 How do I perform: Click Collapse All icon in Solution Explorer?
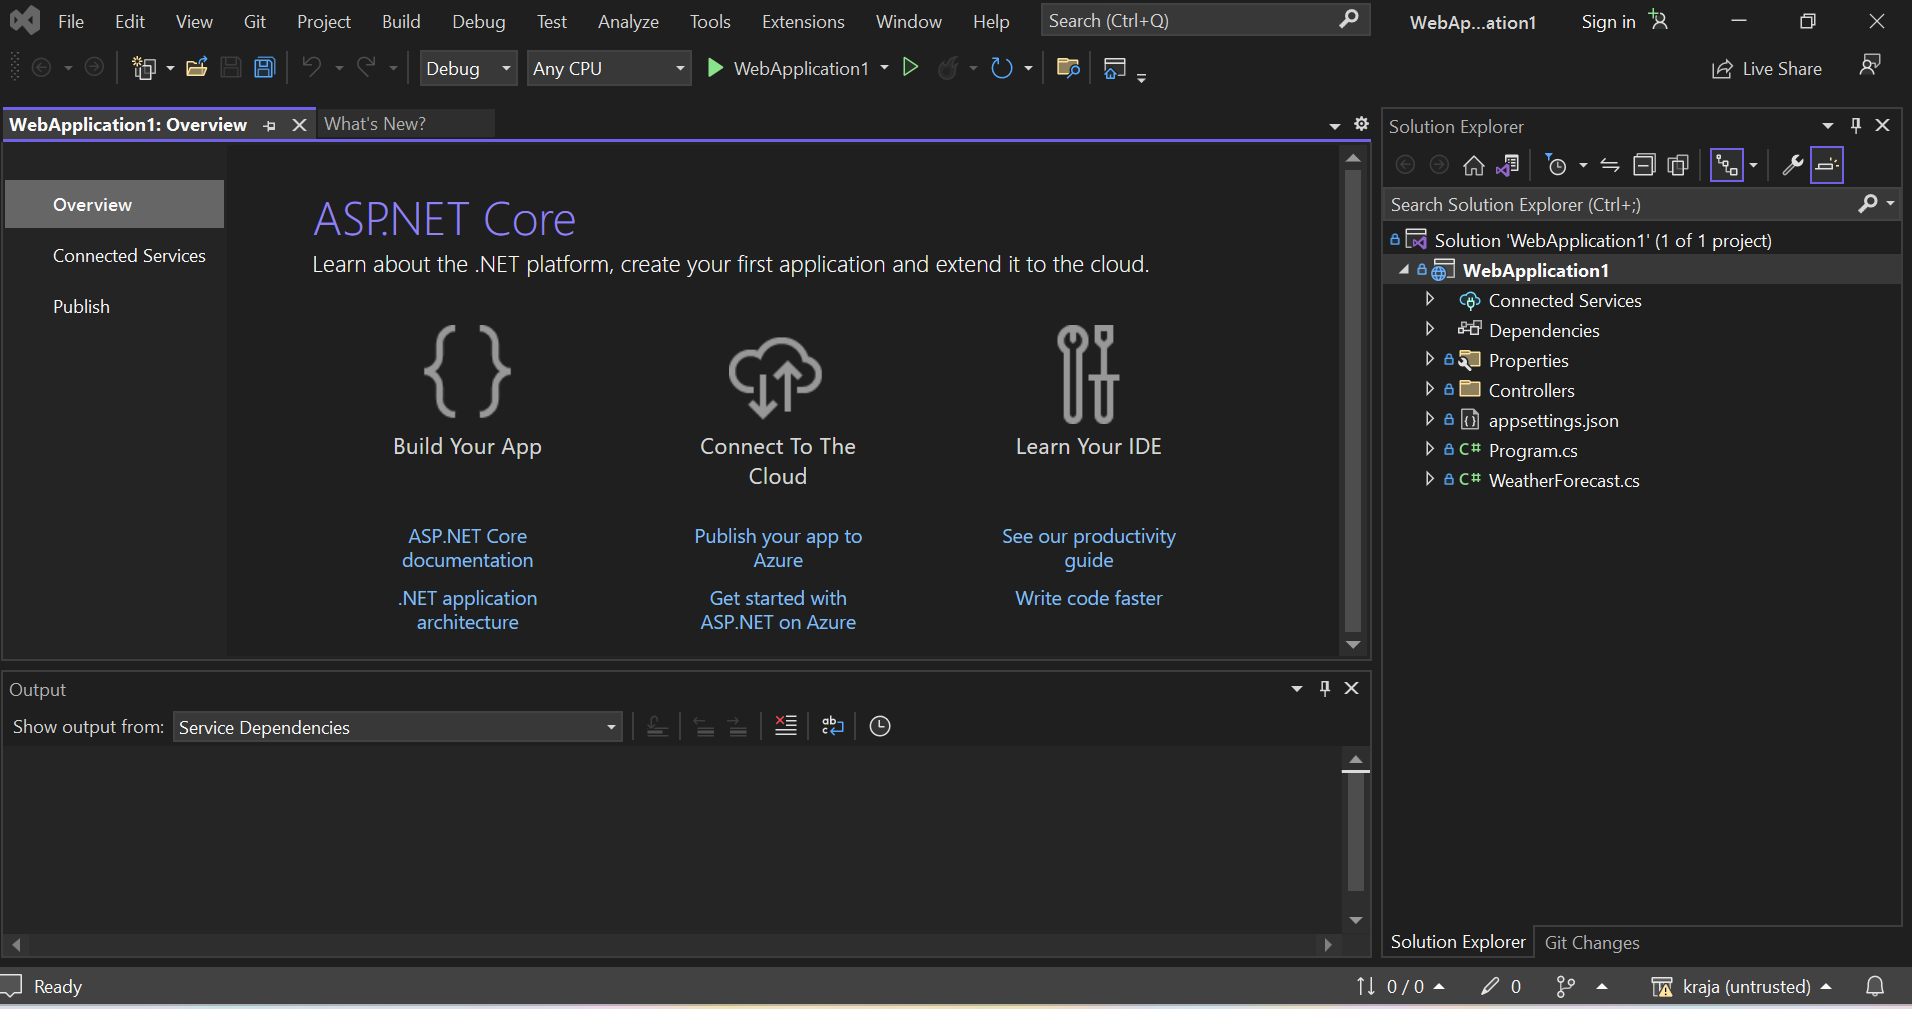click(1644, 165)
